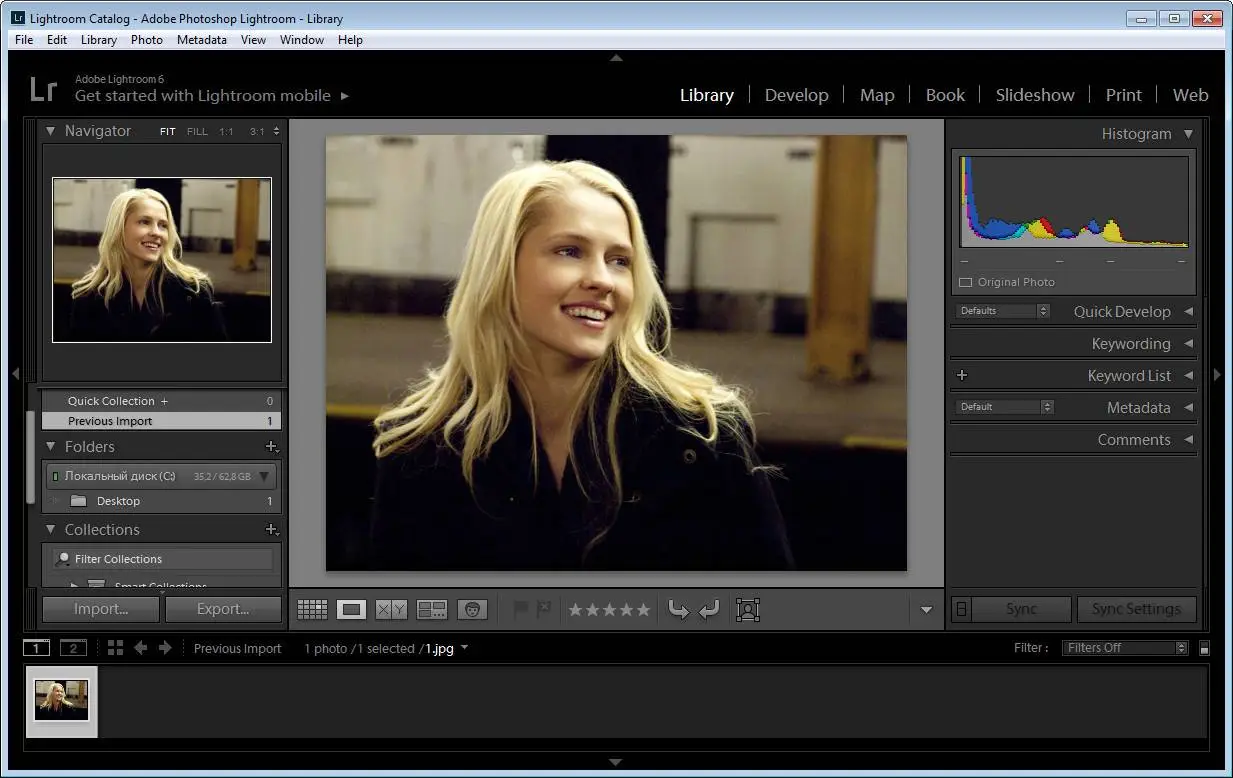The height and width of the screenshot is (778, 1233).
Task: Click the left panel vertical scrollbar
Action: 31,456
